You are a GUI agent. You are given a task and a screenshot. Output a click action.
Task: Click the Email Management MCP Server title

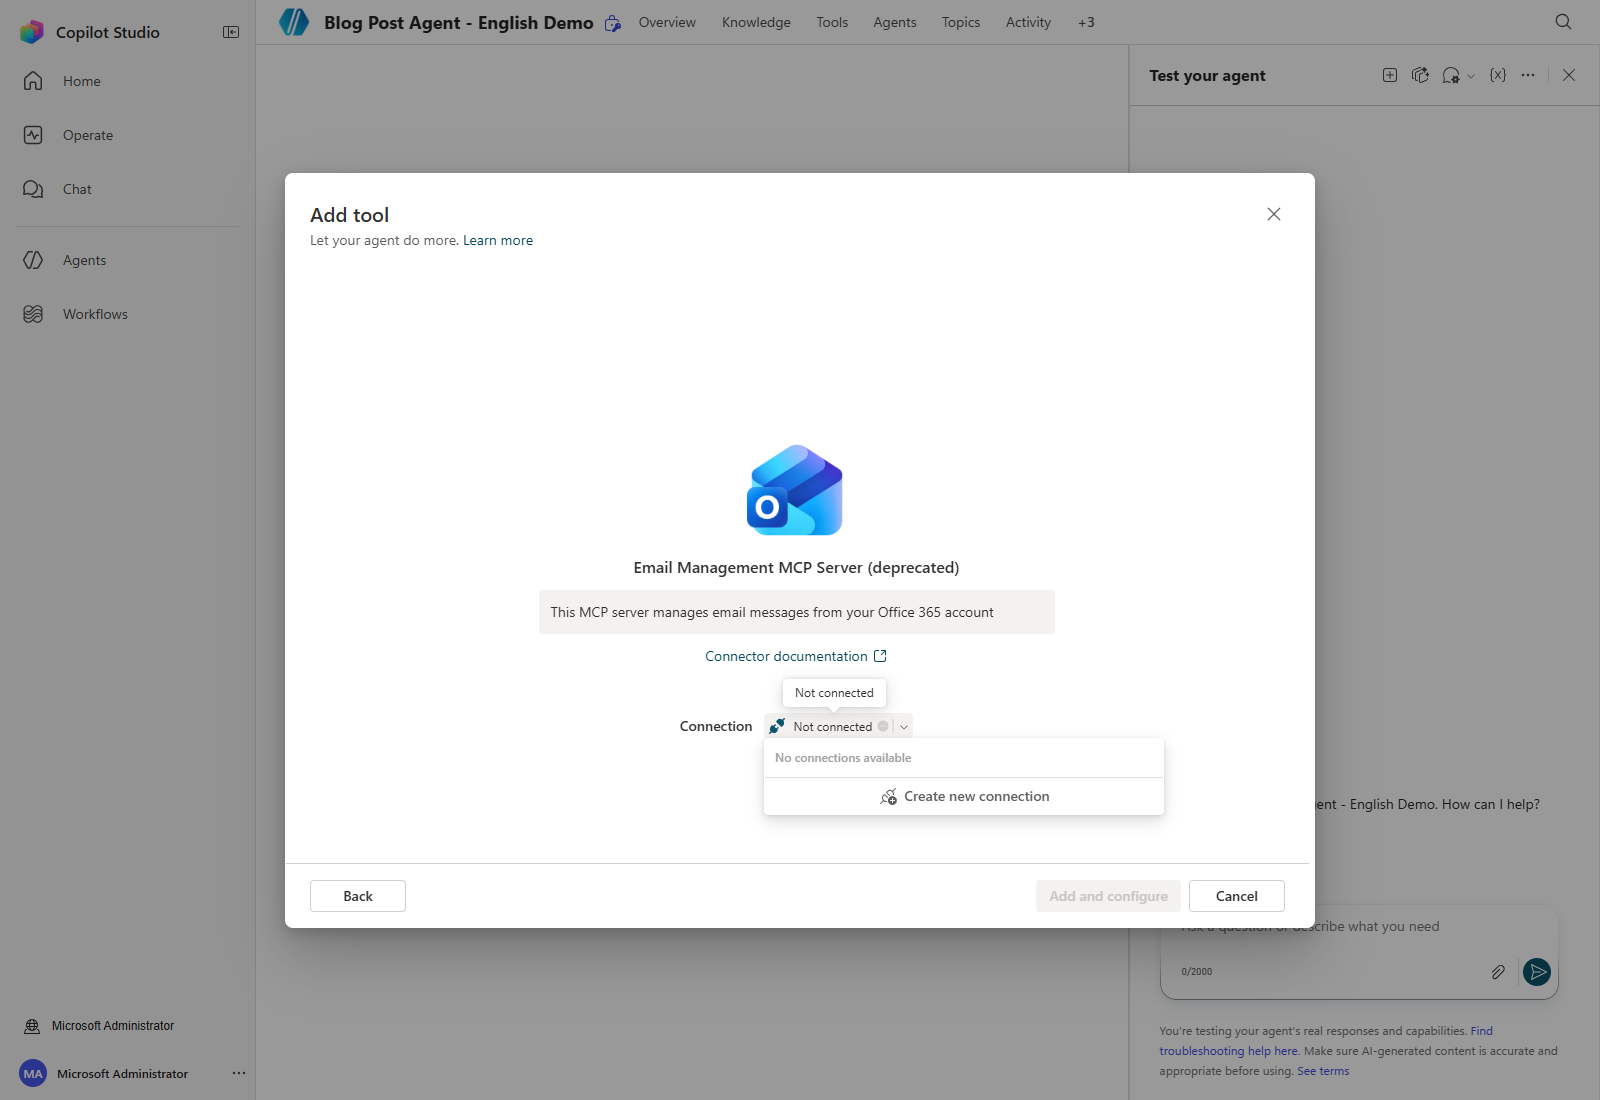pos(796,567)
